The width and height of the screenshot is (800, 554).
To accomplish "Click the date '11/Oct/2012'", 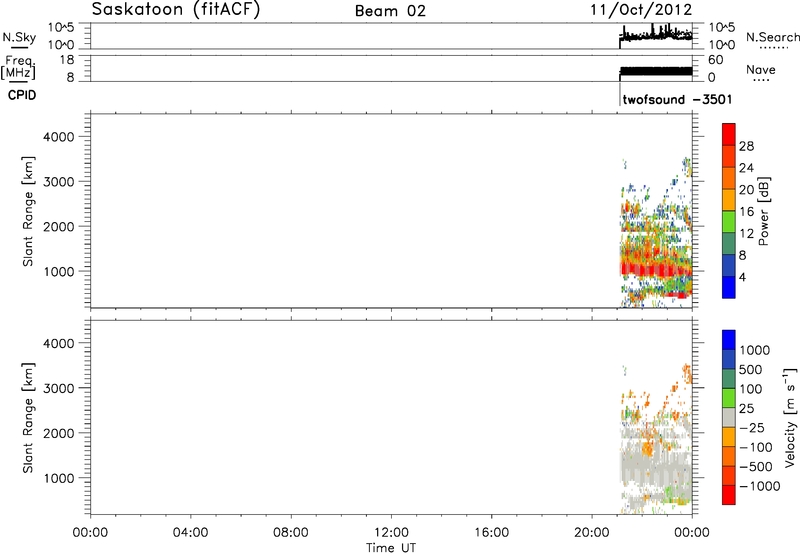I will click(641, 10).
